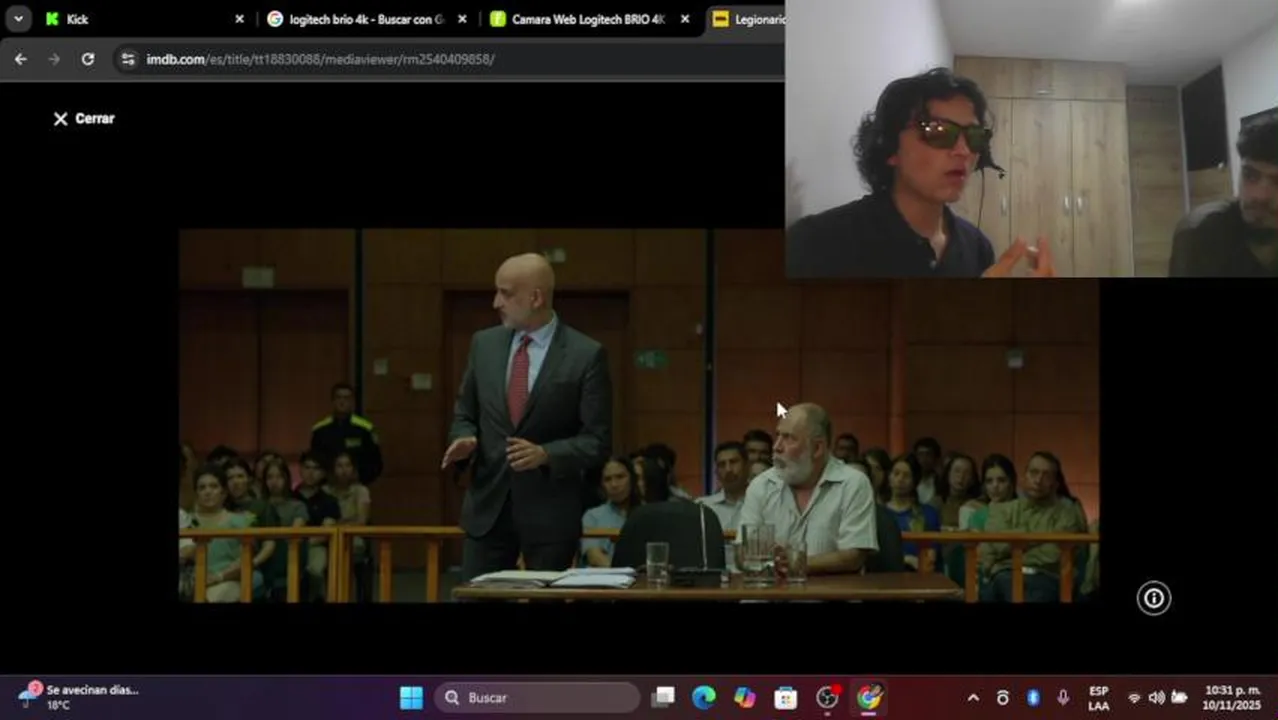Expand the tab search dropdown arrow

pyautogui.click(x=18, y=19)
